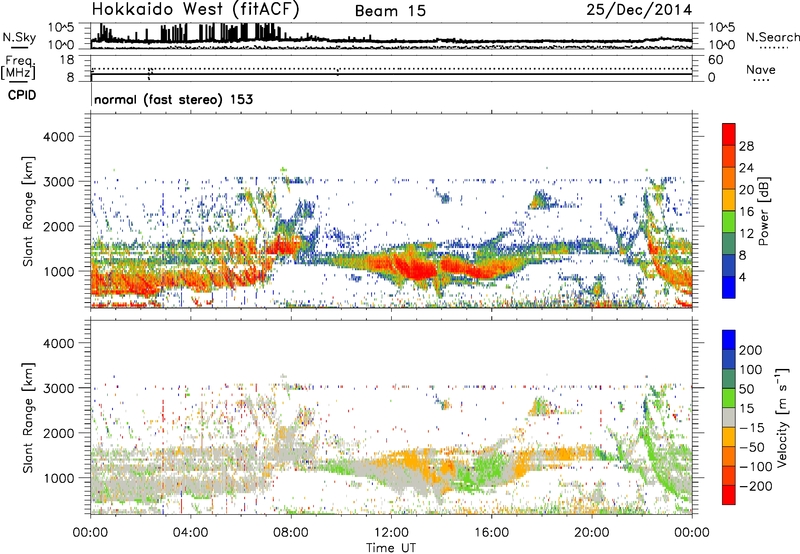
Task: Click the "-15" tick on Velocity color bar
Action: (x=752, y=428)
